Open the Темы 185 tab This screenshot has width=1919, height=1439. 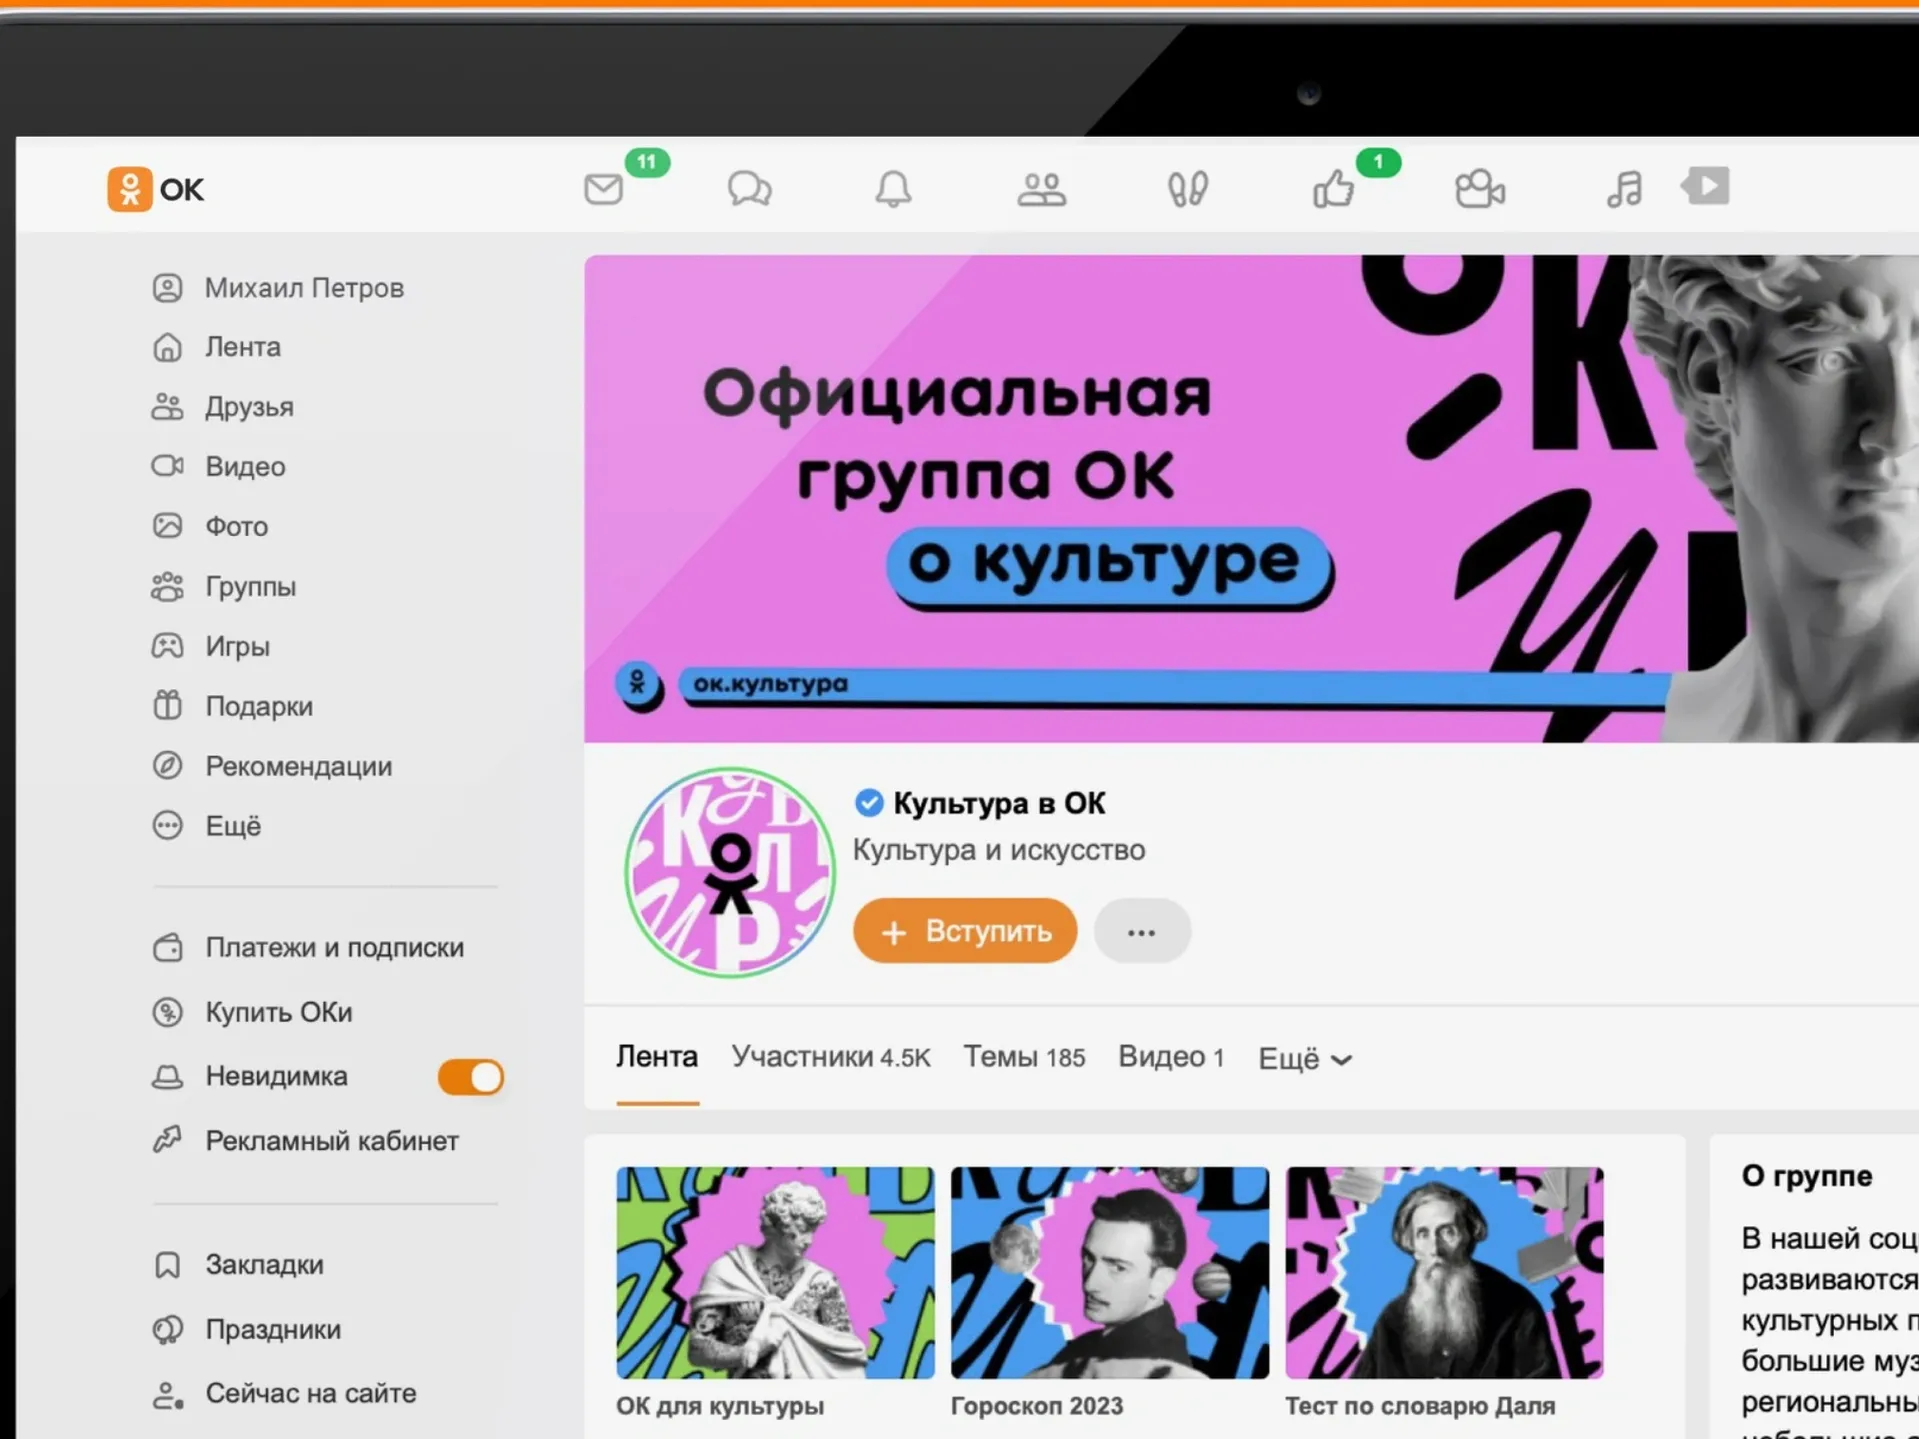[1024, 1057]
